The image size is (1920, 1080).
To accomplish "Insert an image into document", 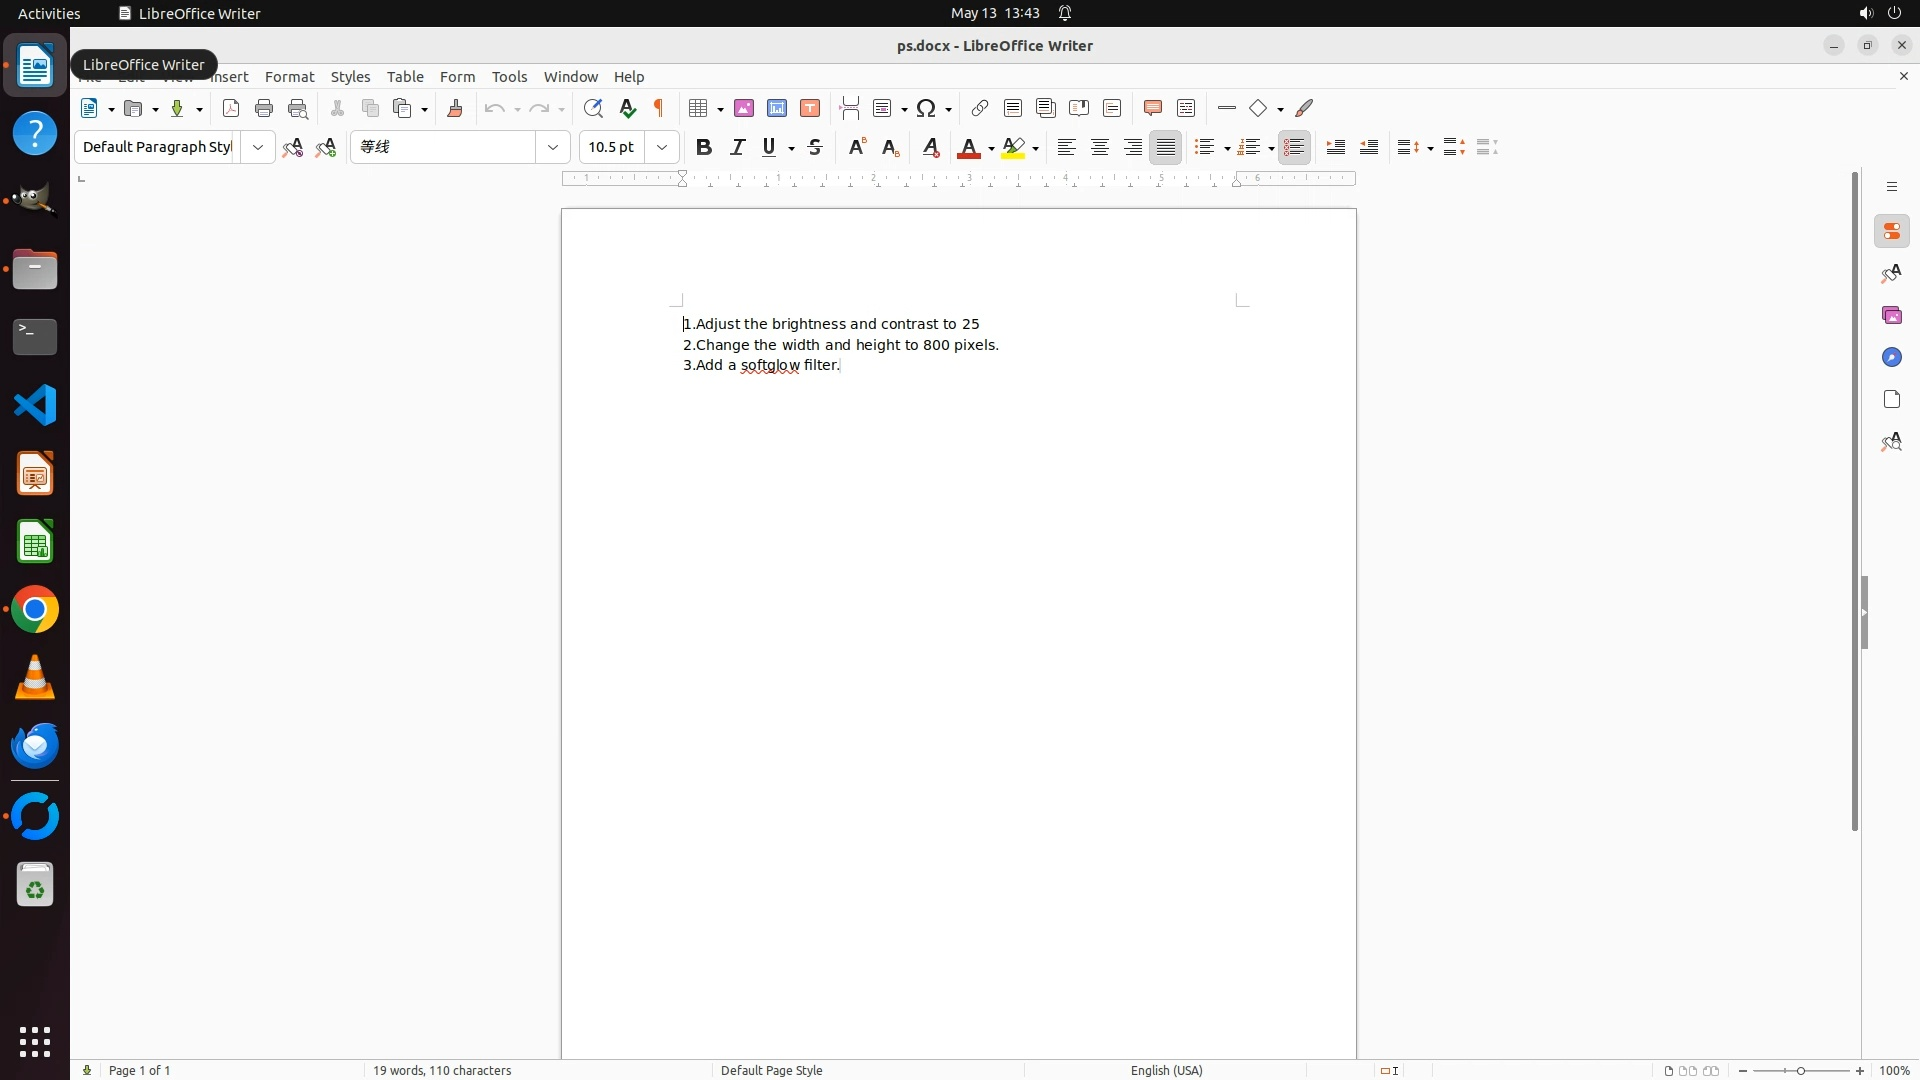I will (x=744, y=108).
